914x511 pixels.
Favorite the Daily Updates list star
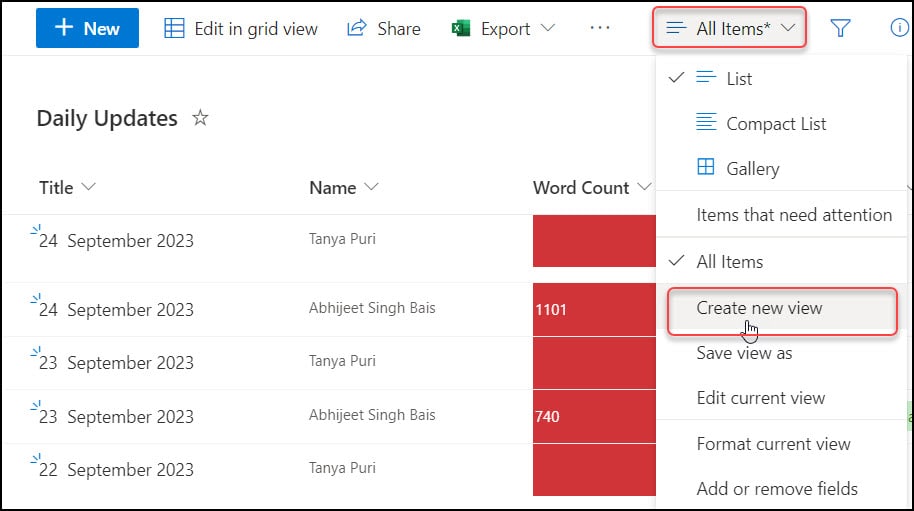tap(200, 118)
